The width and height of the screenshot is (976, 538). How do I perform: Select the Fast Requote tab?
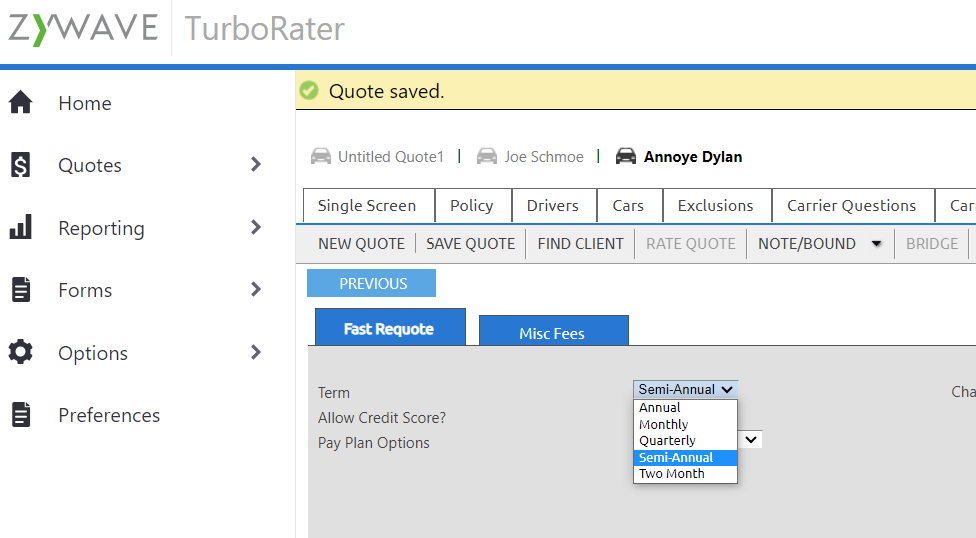[x=390, y=328]
